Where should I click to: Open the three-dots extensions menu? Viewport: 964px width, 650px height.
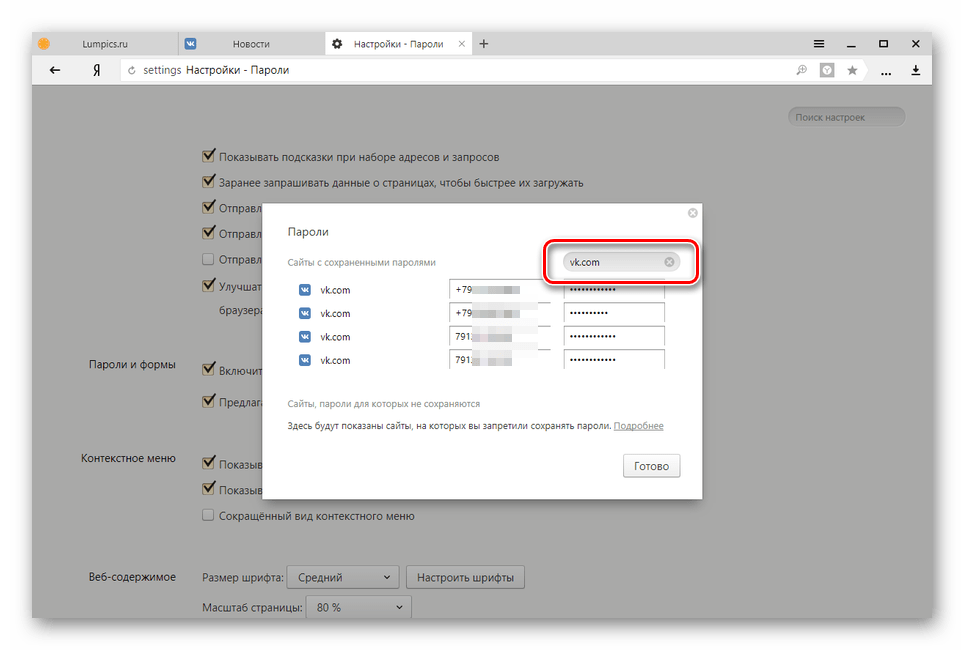tap(886, 72)
